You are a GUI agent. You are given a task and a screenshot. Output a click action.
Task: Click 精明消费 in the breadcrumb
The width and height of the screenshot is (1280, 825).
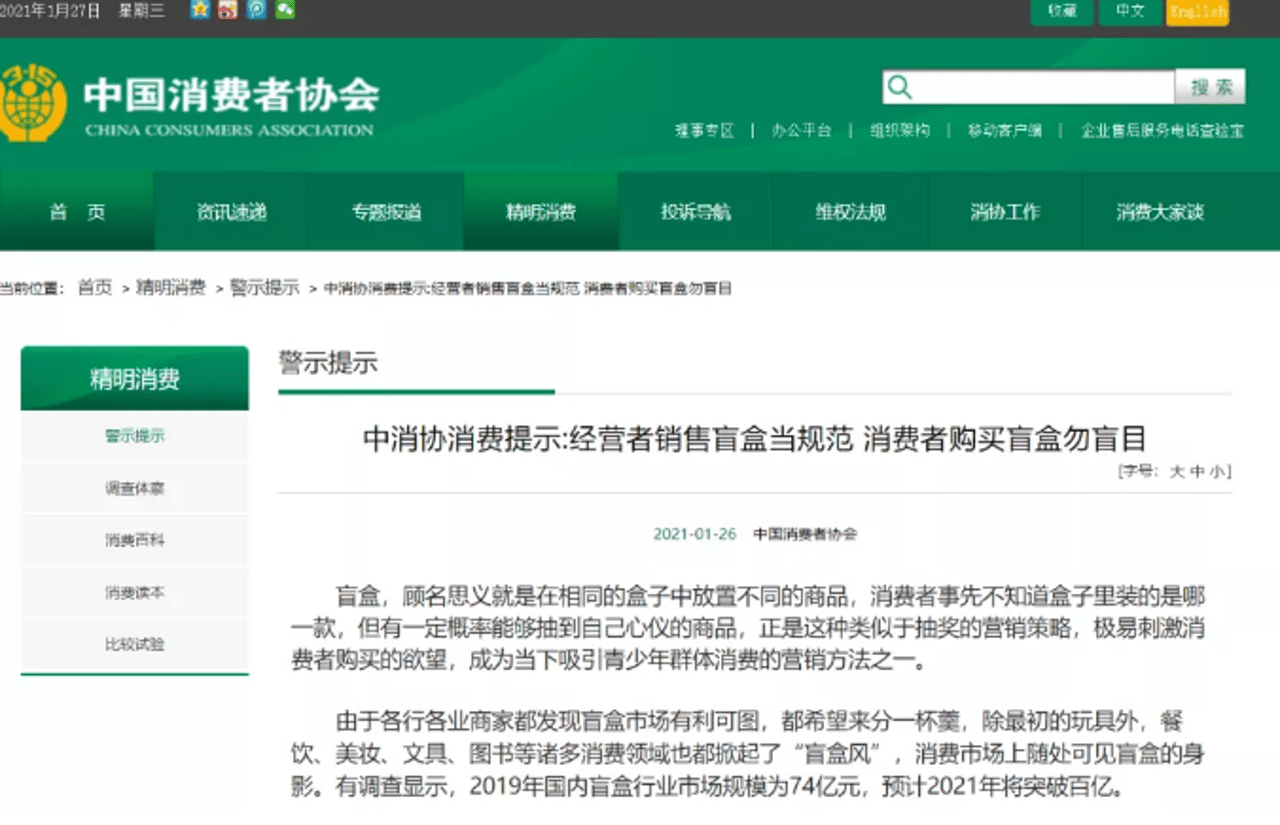pyautogui.click(x=171, y=288)
